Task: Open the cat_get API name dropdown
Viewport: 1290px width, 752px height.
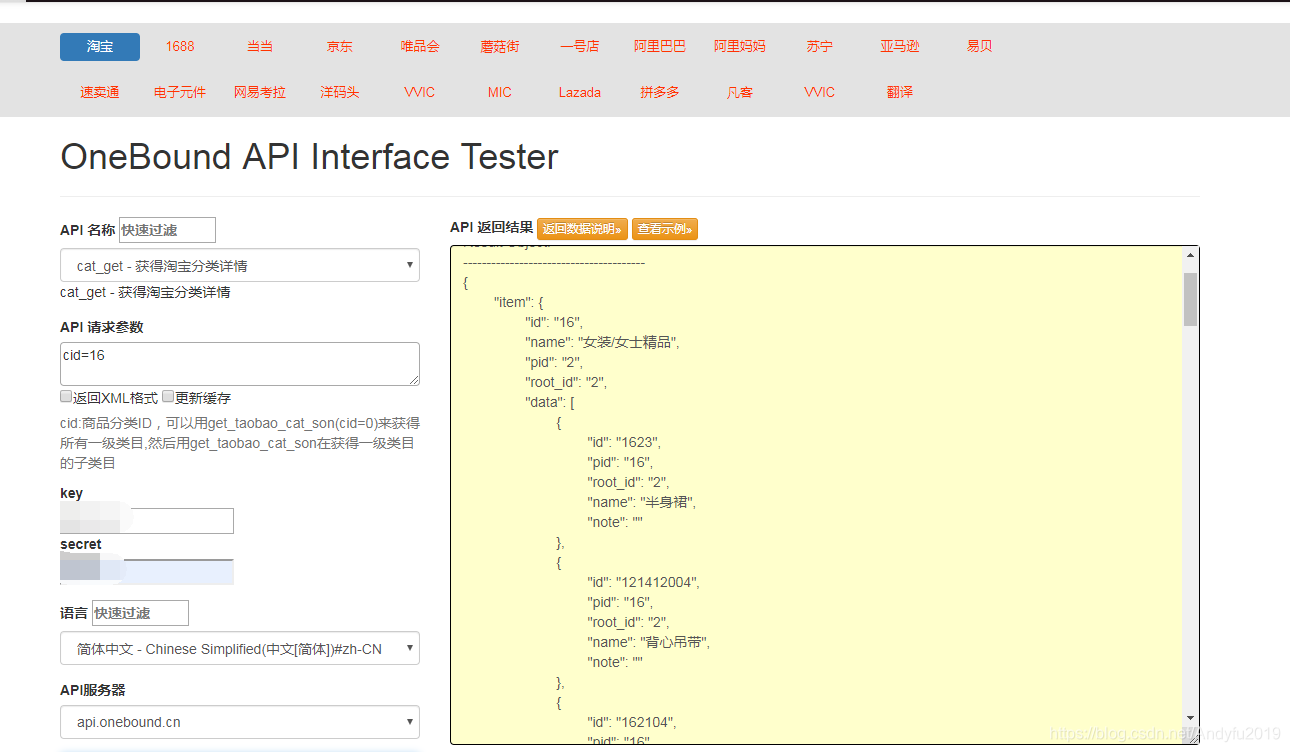Action: [x=240, y=266]
